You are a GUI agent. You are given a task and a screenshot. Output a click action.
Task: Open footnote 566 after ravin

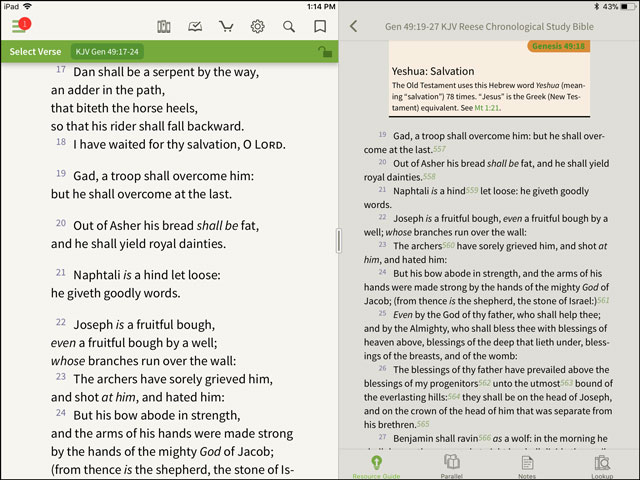click(484, 438)
